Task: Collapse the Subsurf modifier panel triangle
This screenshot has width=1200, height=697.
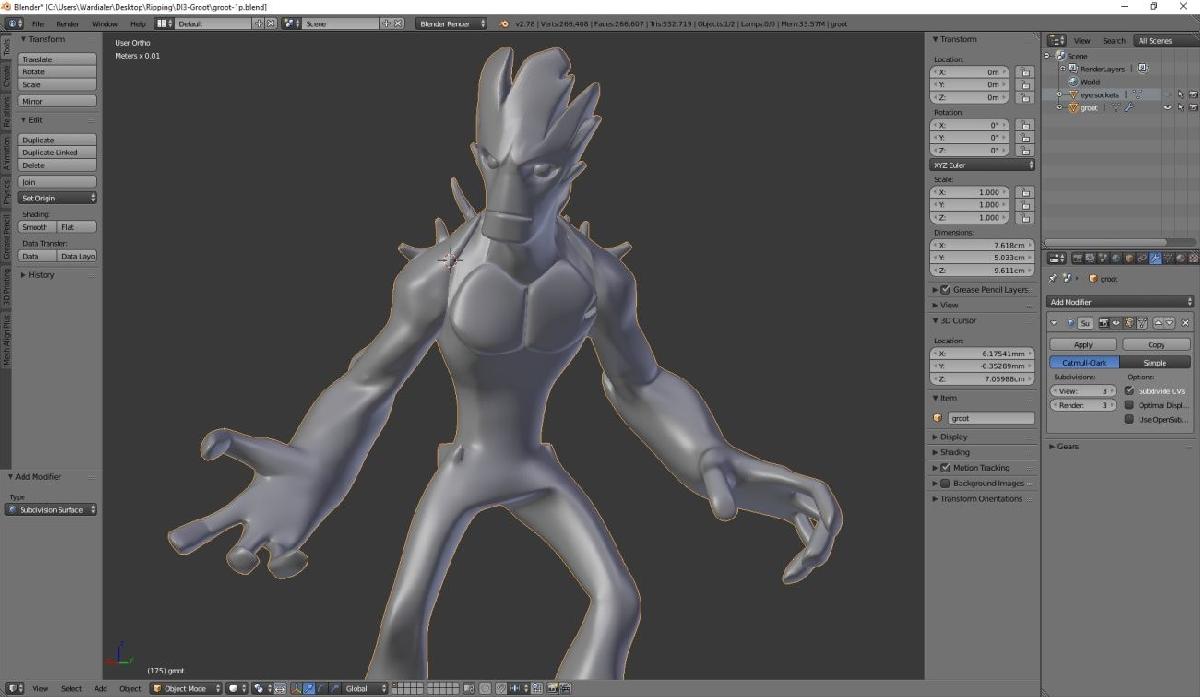Action: [x=1054, y=323]
